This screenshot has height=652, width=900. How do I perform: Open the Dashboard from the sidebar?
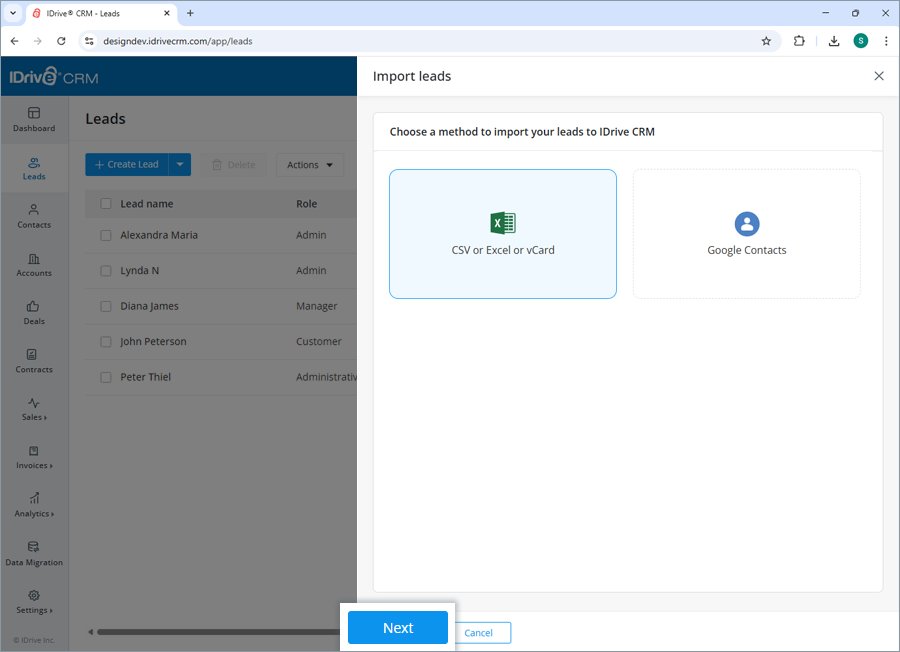click(x=33, y=117)
